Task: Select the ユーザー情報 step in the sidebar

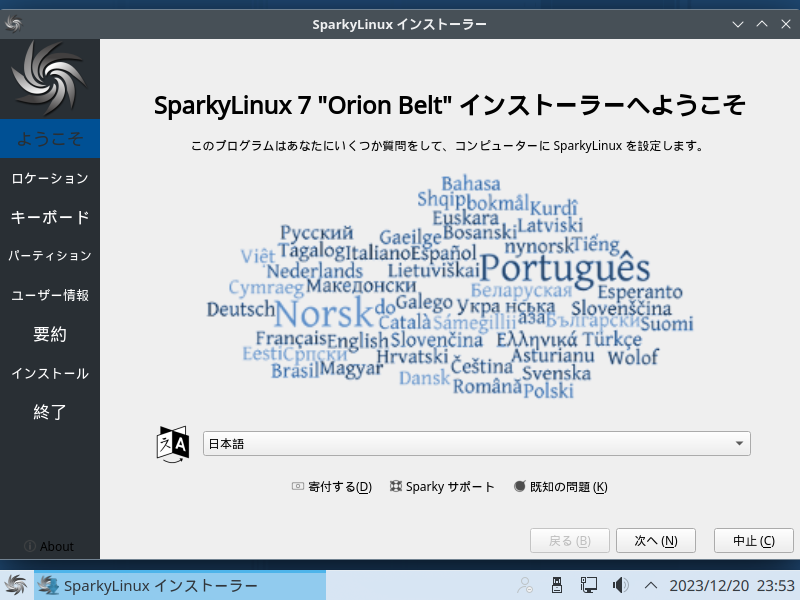Action: click(x=49, y=295)
